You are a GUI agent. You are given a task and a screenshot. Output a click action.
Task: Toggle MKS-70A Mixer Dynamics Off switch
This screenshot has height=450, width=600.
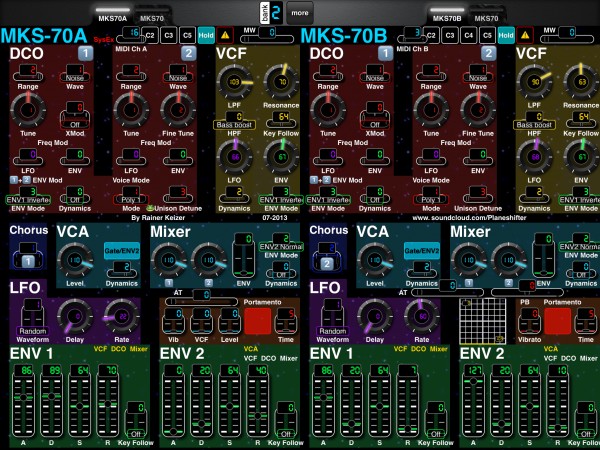(x=281, y=270)
